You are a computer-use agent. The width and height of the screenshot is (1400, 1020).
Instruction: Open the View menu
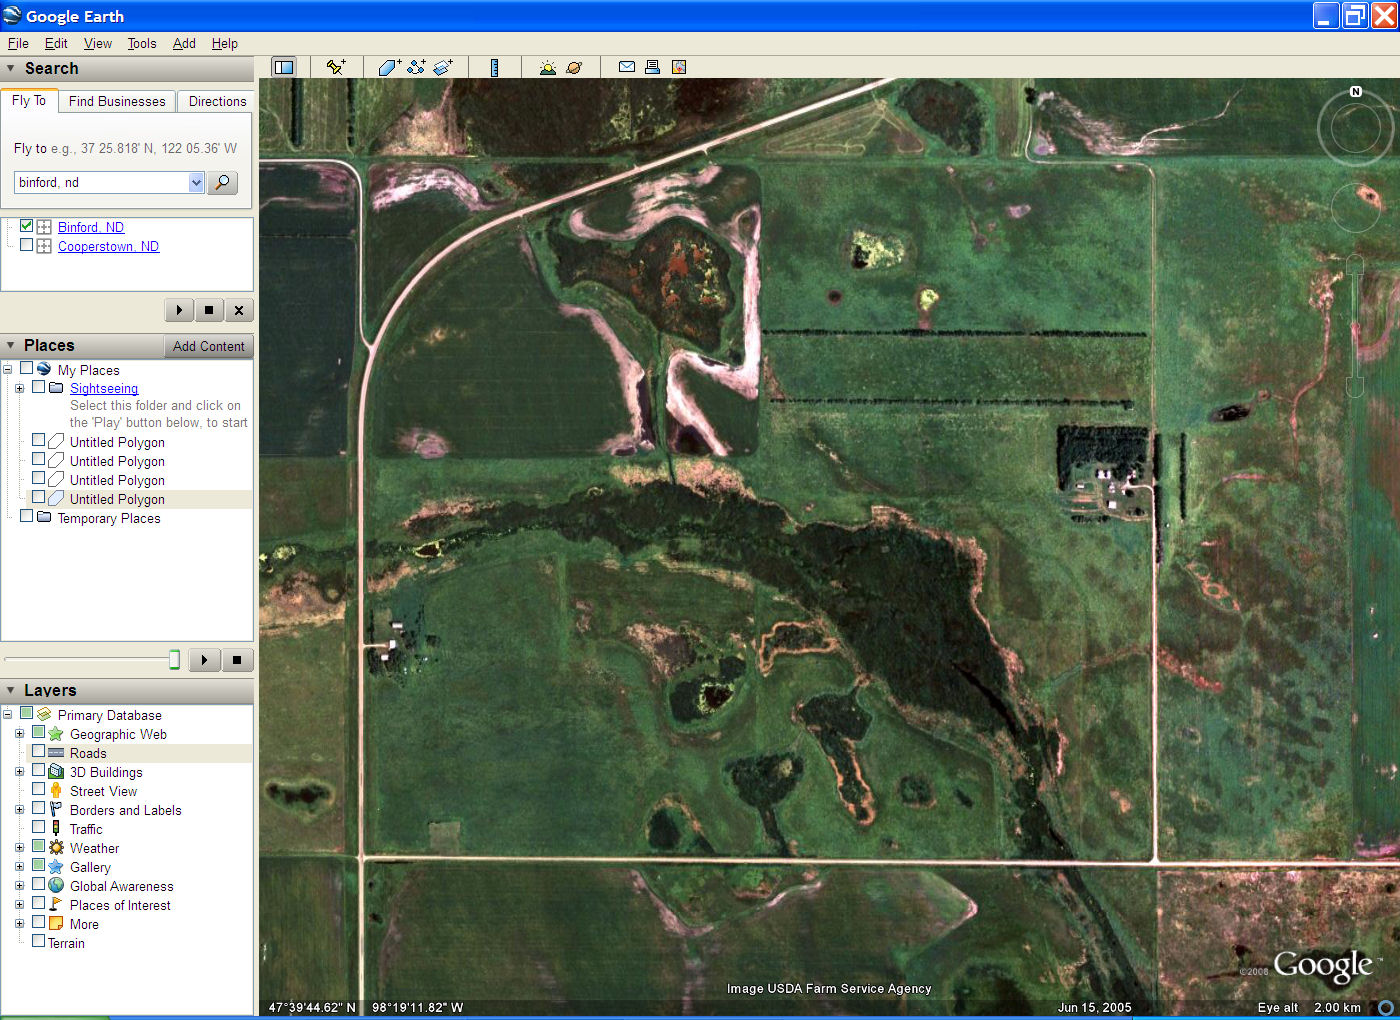pyautogui.click(x=98, y=43)
